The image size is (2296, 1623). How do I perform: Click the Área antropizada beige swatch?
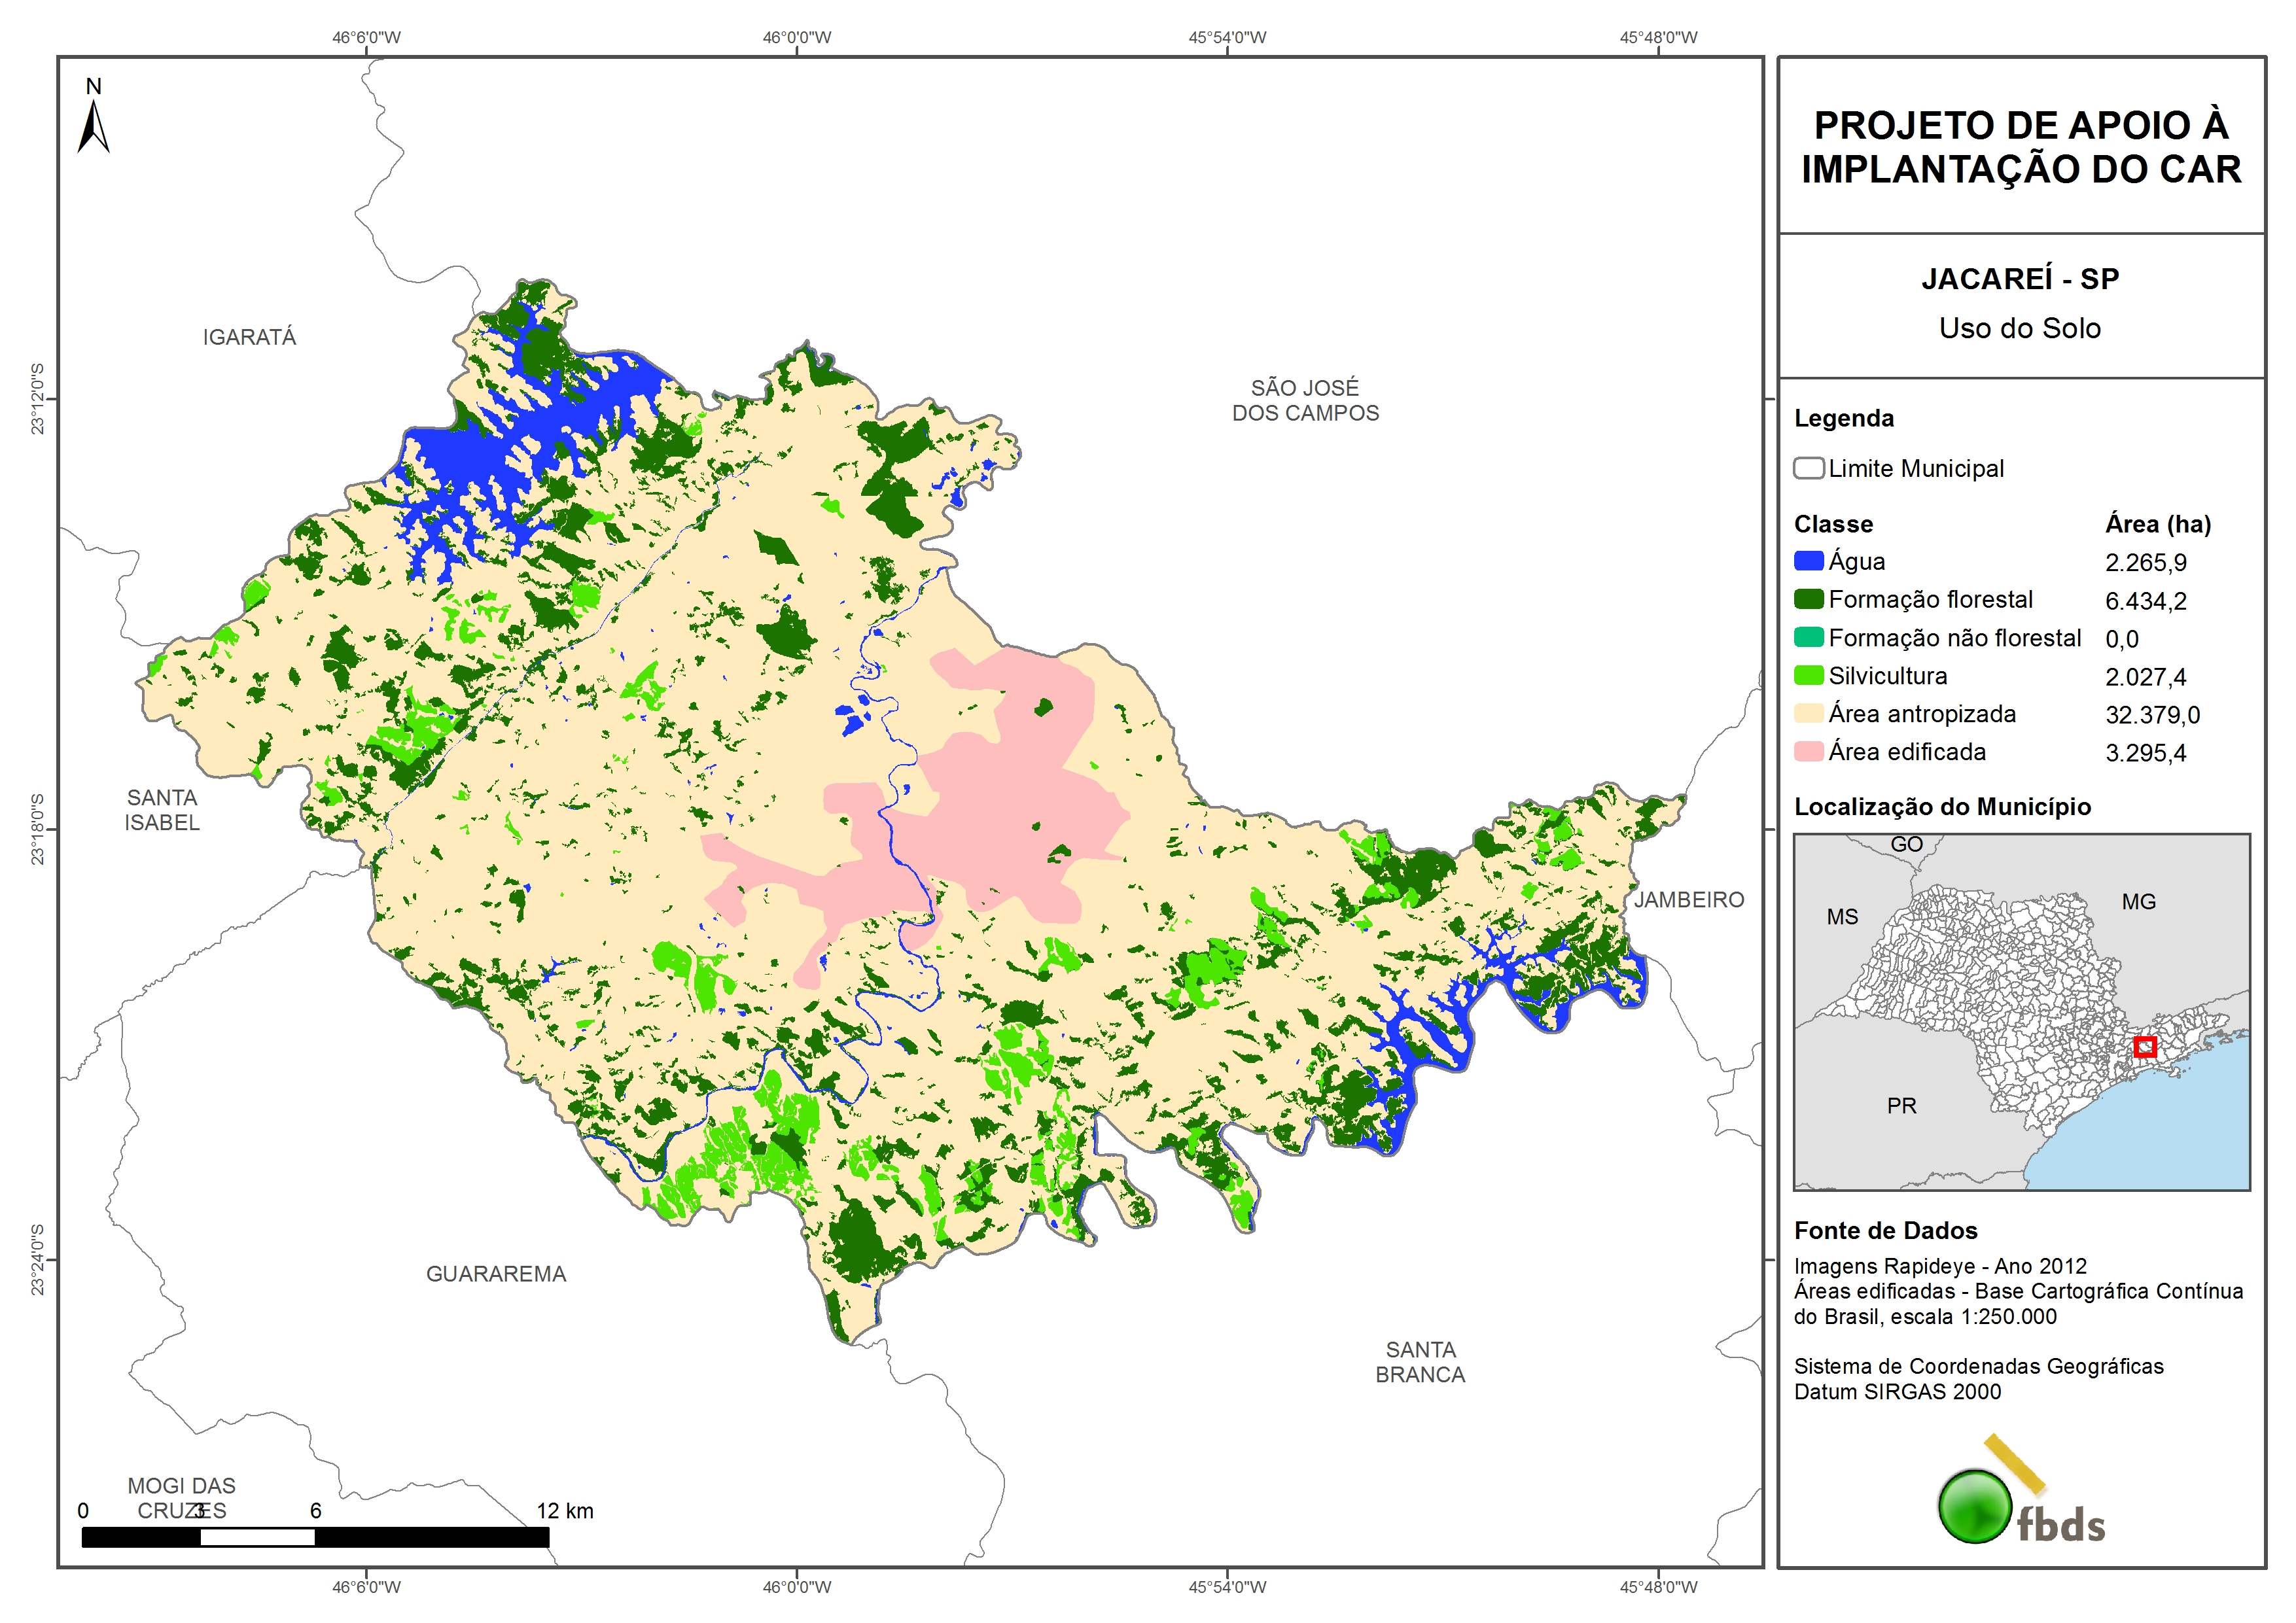pyautogui.click(x=1808, y=713)
